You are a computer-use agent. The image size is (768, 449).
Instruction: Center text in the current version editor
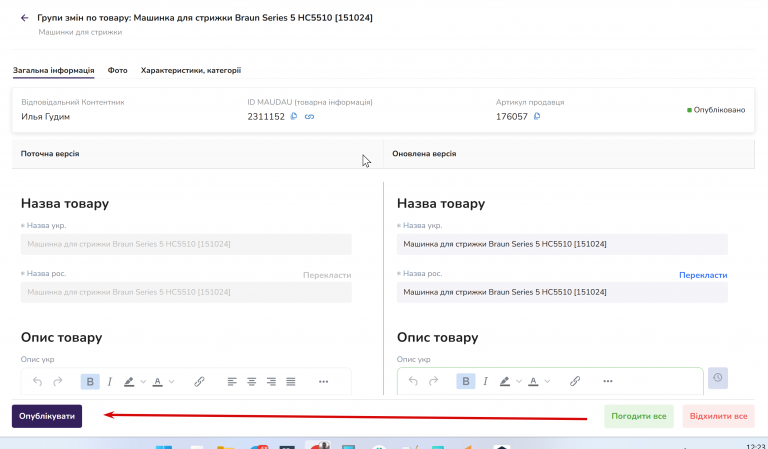tap(252, 381)
